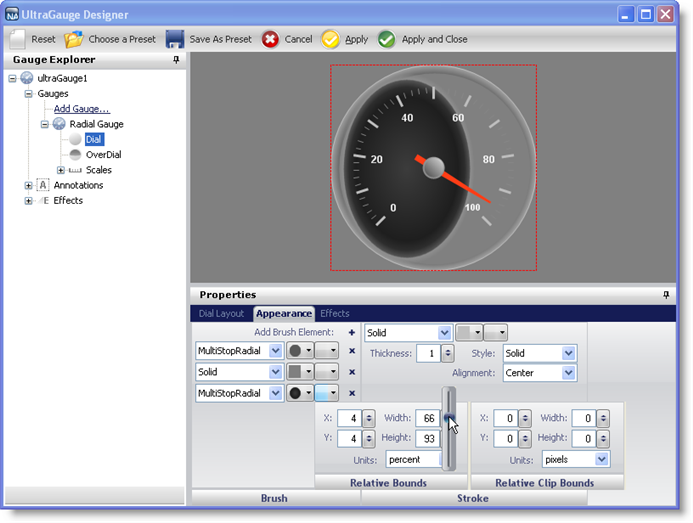Click Save As Preset floppy icon
693x523 pixels.
point(175,39)
